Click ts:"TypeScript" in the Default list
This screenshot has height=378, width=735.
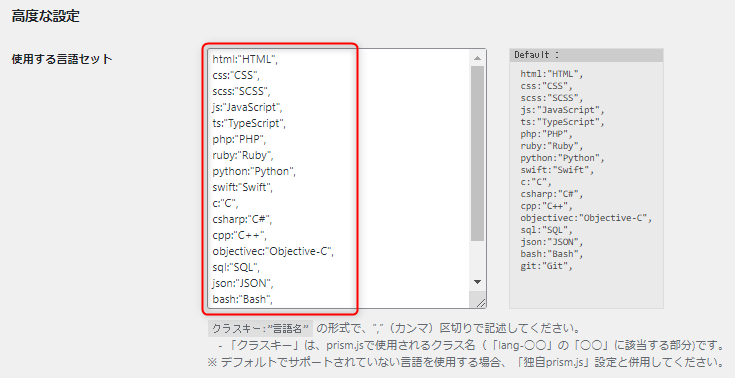(562, 121)
